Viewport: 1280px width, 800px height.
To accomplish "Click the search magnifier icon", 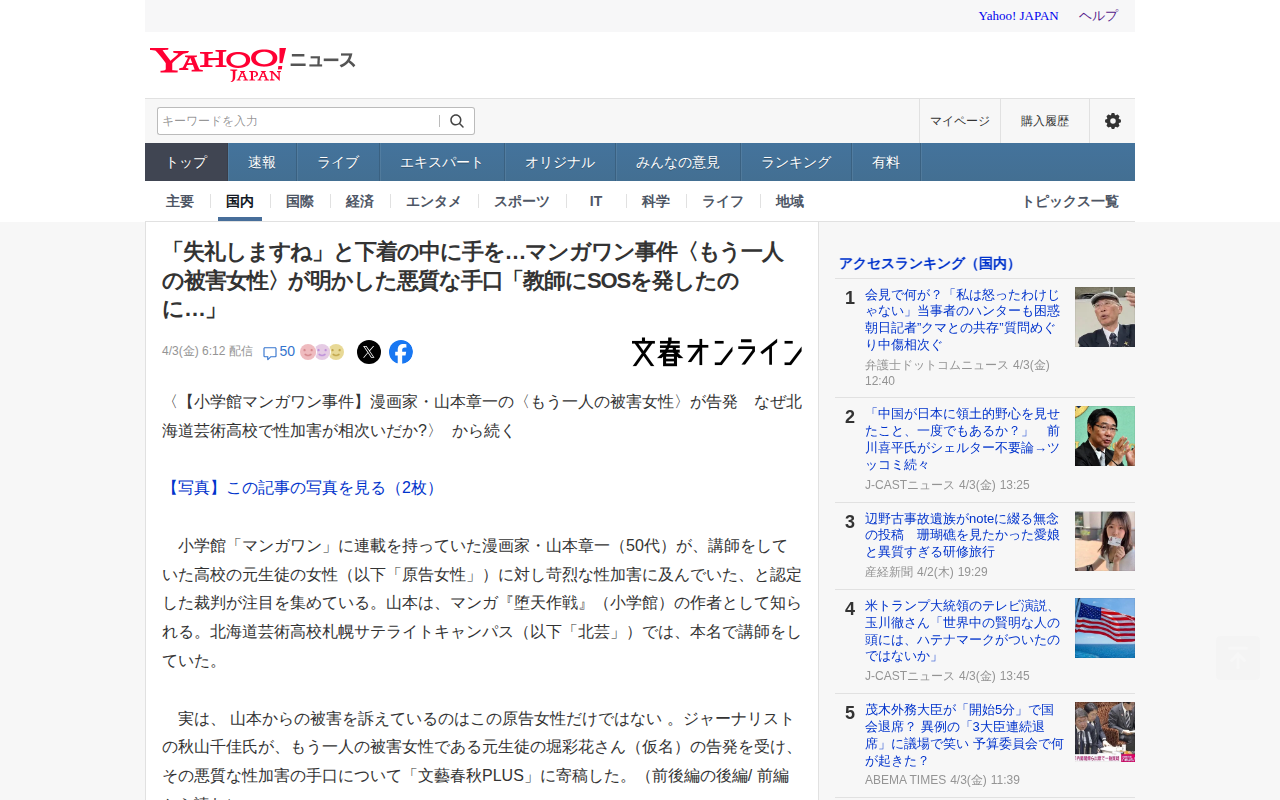I will tap(457, 121).
